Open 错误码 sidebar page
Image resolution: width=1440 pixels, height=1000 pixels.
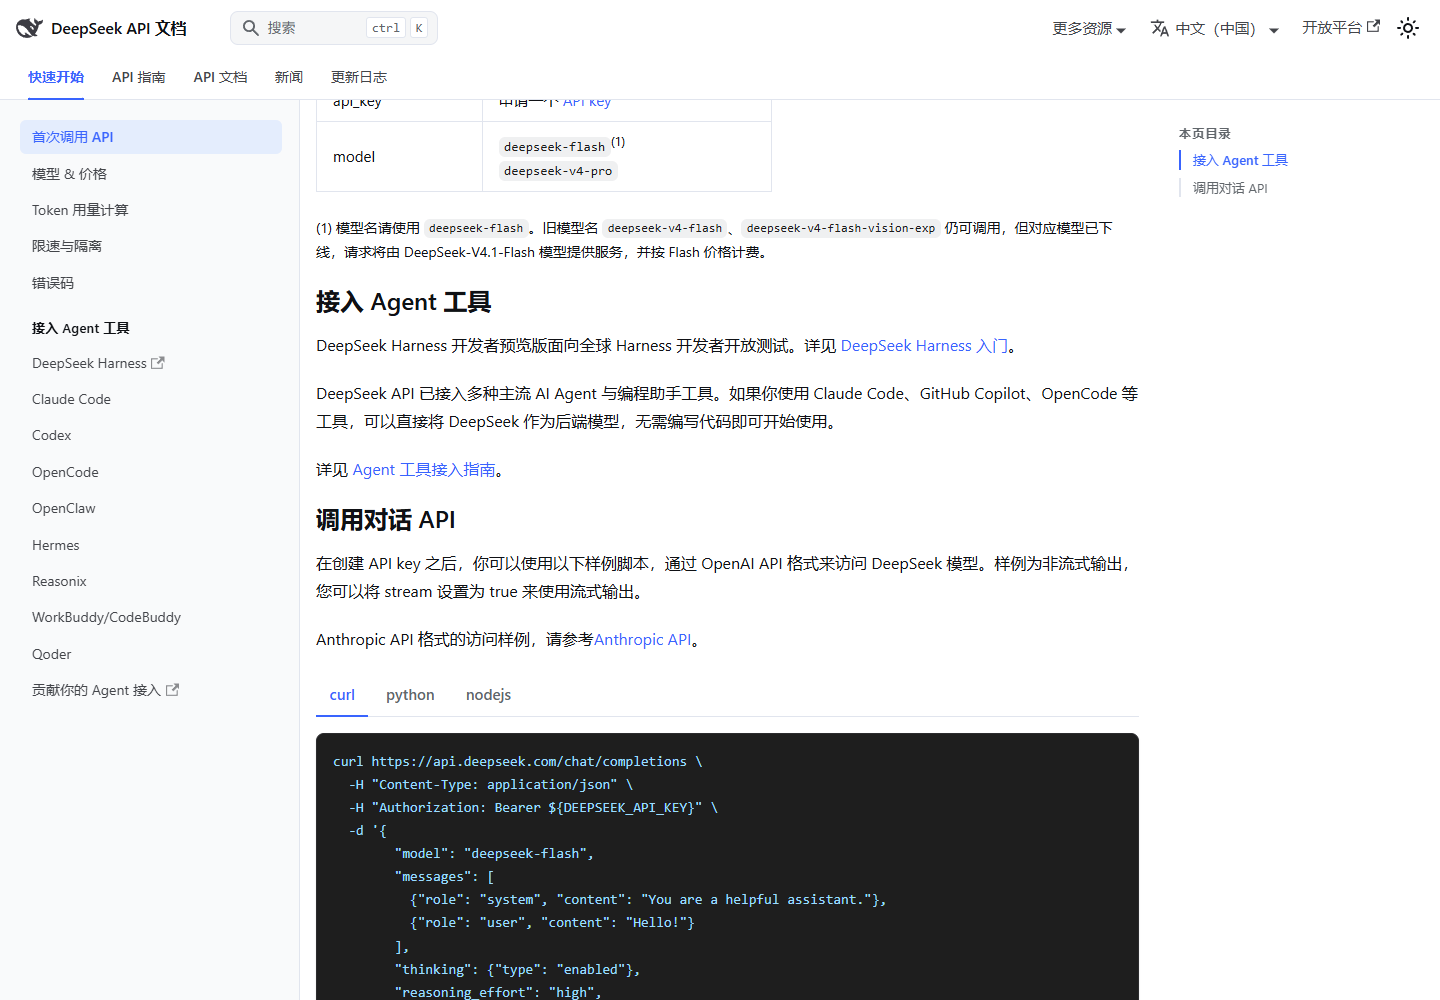click(x=151, y=283)
